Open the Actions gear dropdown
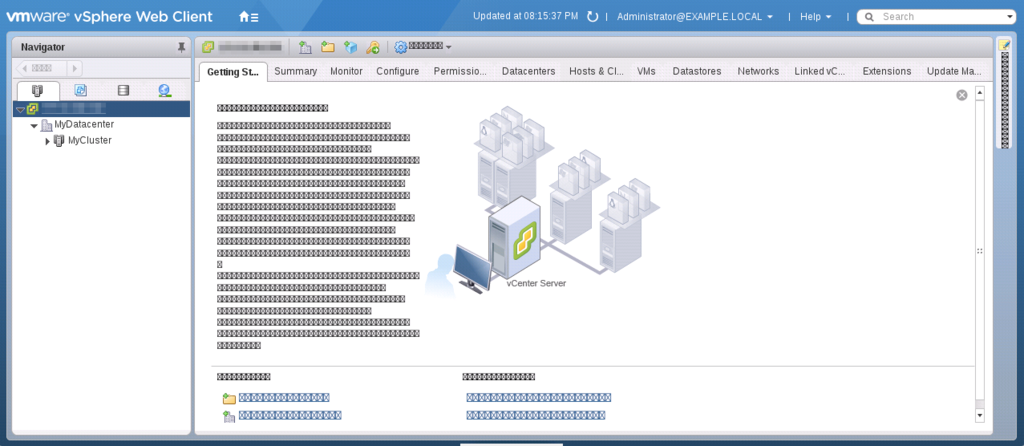Screen dimensions: 1024x446 (x=423, y=47)
